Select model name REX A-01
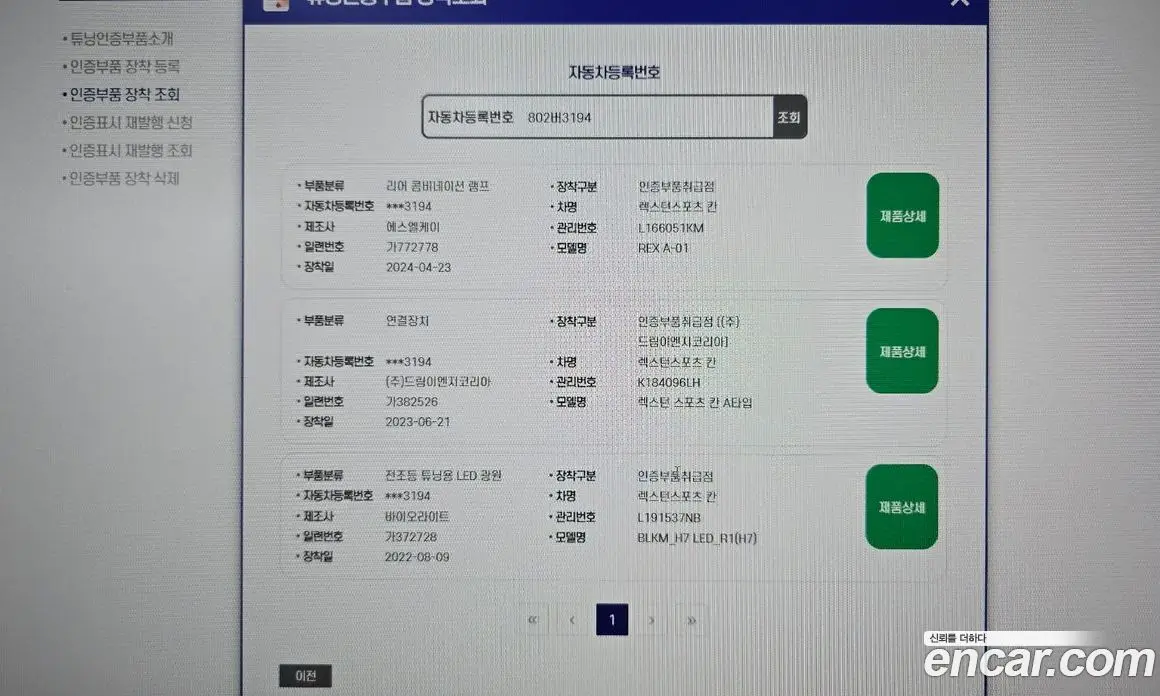Image resolution: width=1160 pixels, height=696 pixels. point(664,248)
